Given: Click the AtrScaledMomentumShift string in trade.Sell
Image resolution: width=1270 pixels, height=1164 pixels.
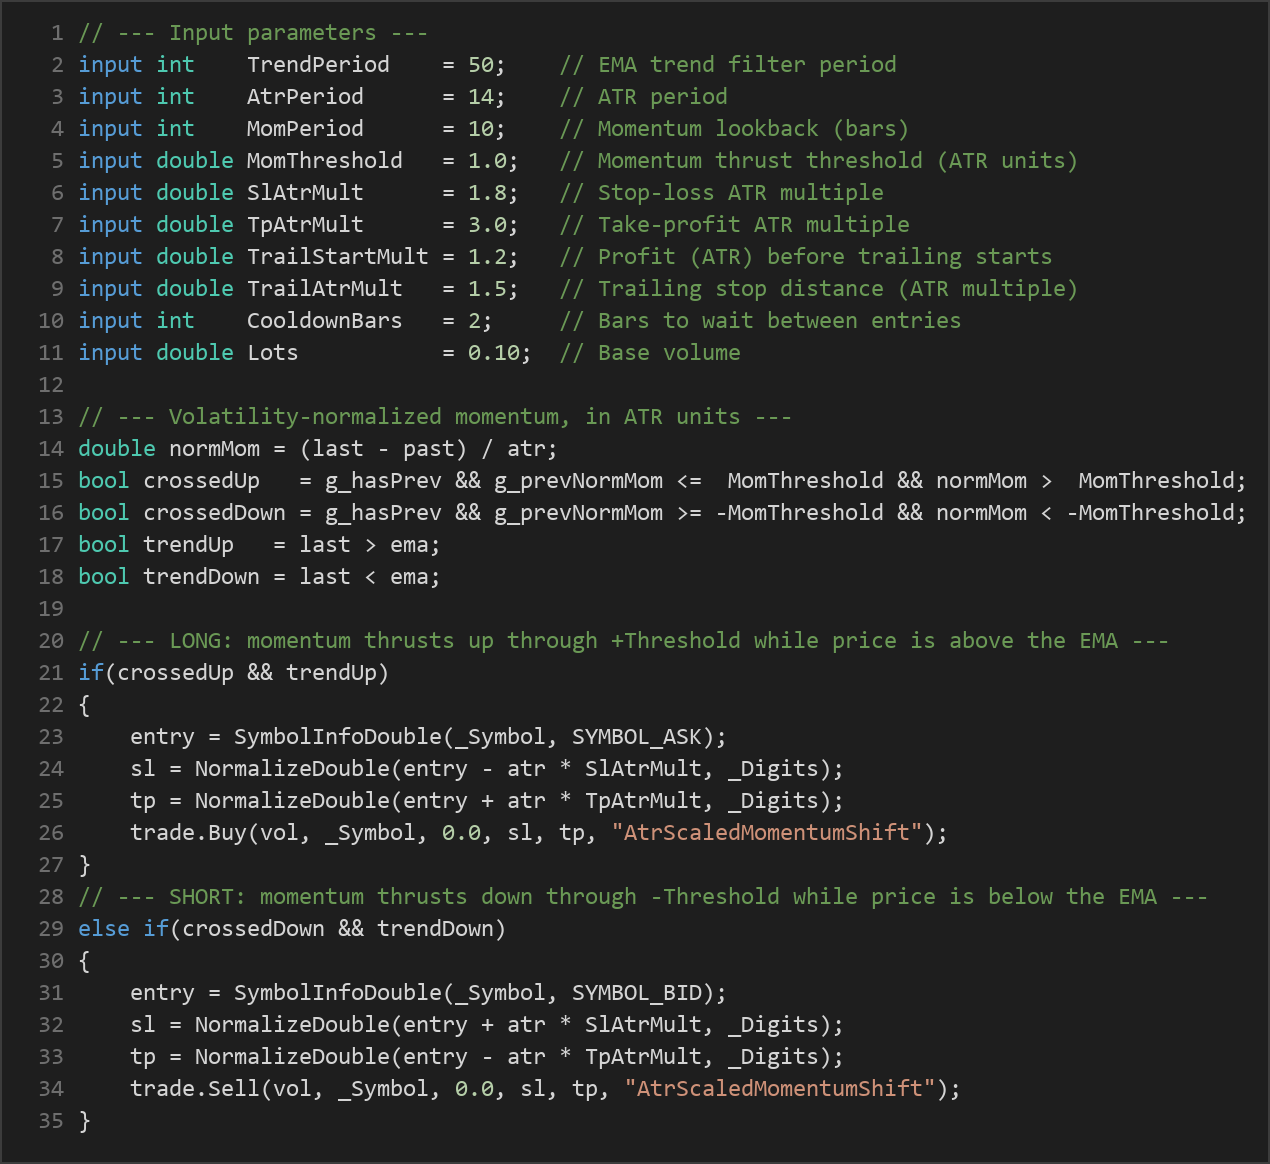Looking at the screenshot, I should (780, 1089).
